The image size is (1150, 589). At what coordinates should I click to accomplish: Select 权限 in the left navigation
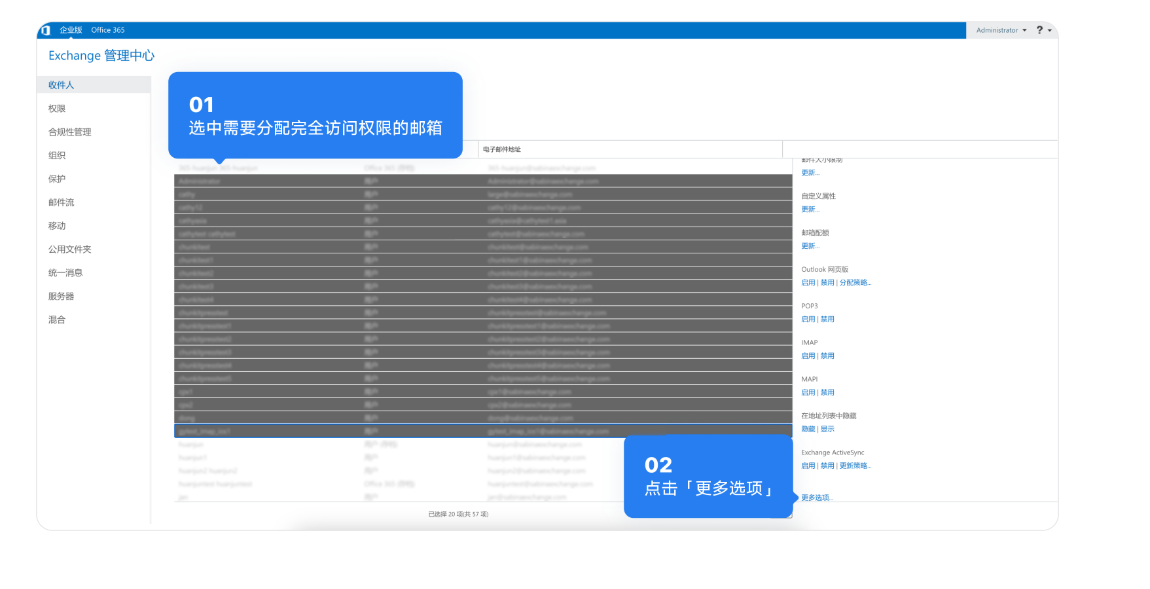point(58,107)
